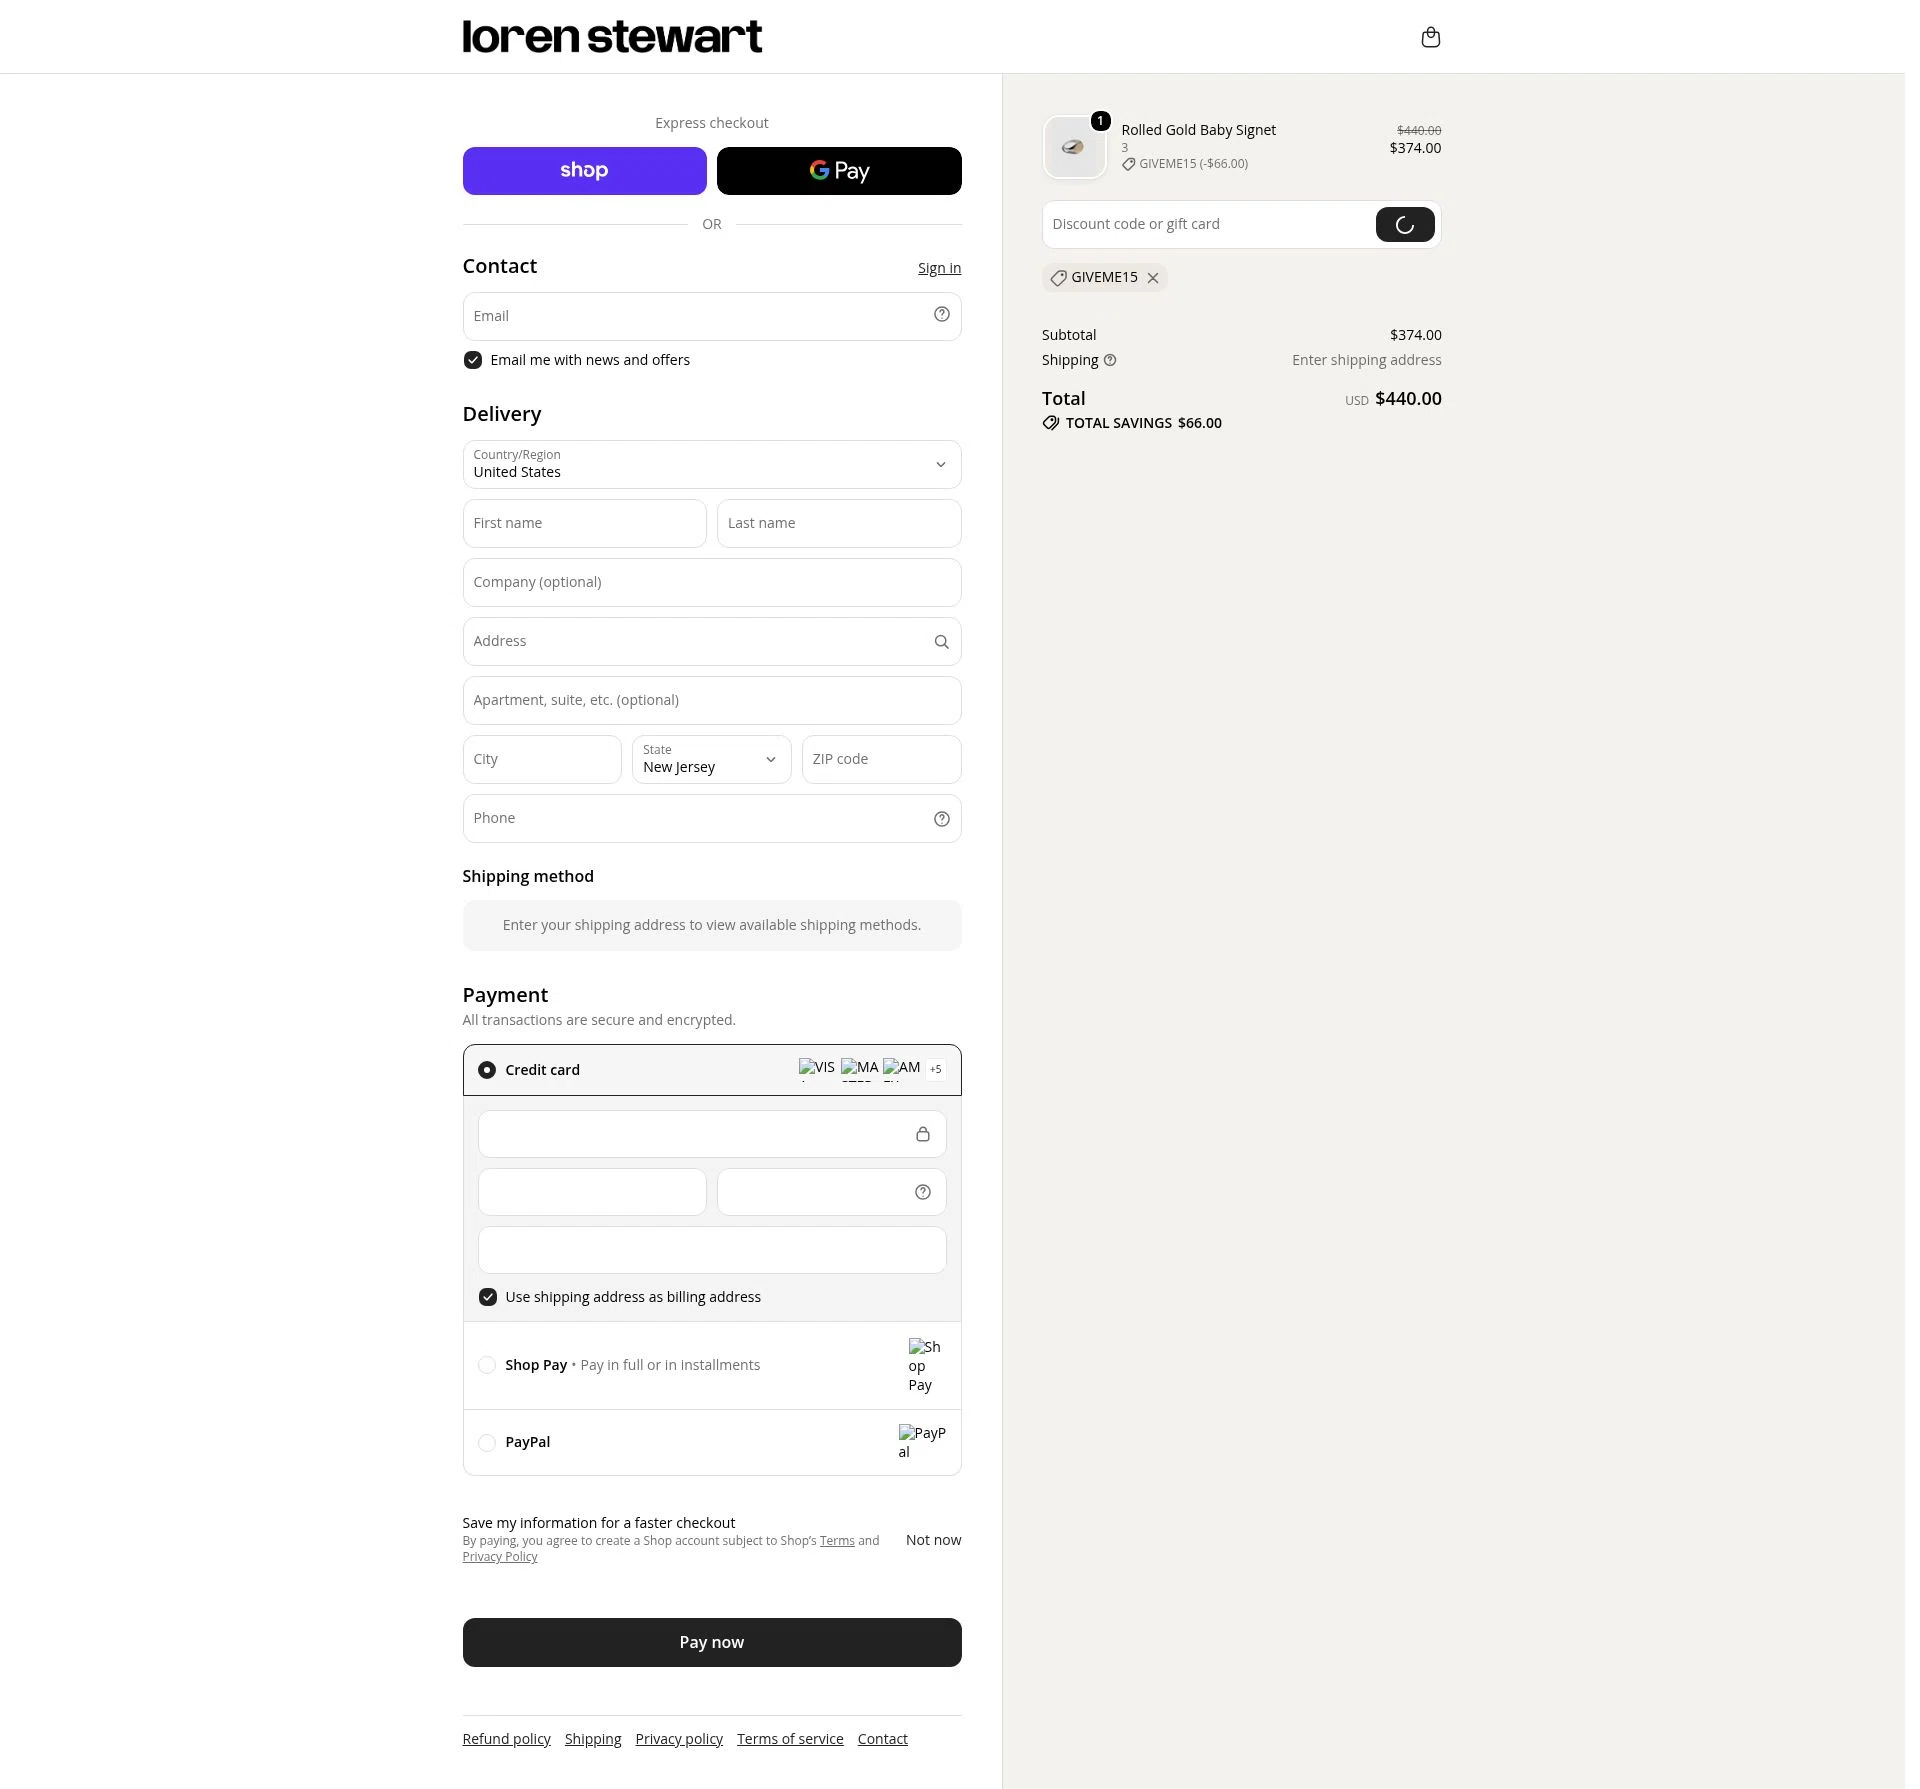The height and width of the screenshot is (1789, 1920).
Task: Click the address search magnifier icon
Action: pos(941,642)
